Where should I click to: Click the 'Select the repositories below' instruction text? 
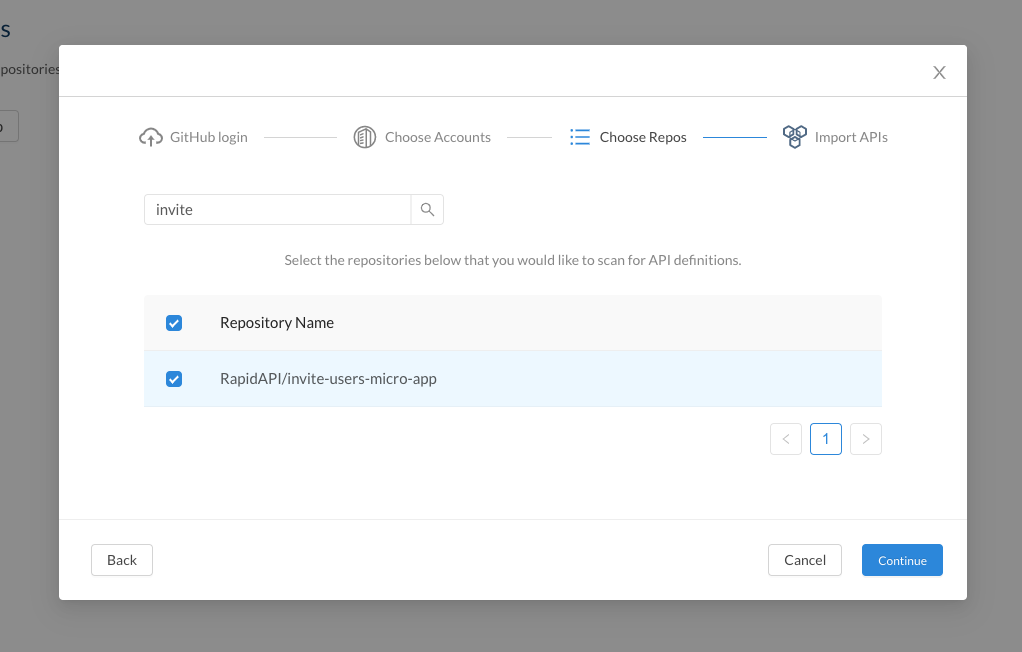(513, 260)
